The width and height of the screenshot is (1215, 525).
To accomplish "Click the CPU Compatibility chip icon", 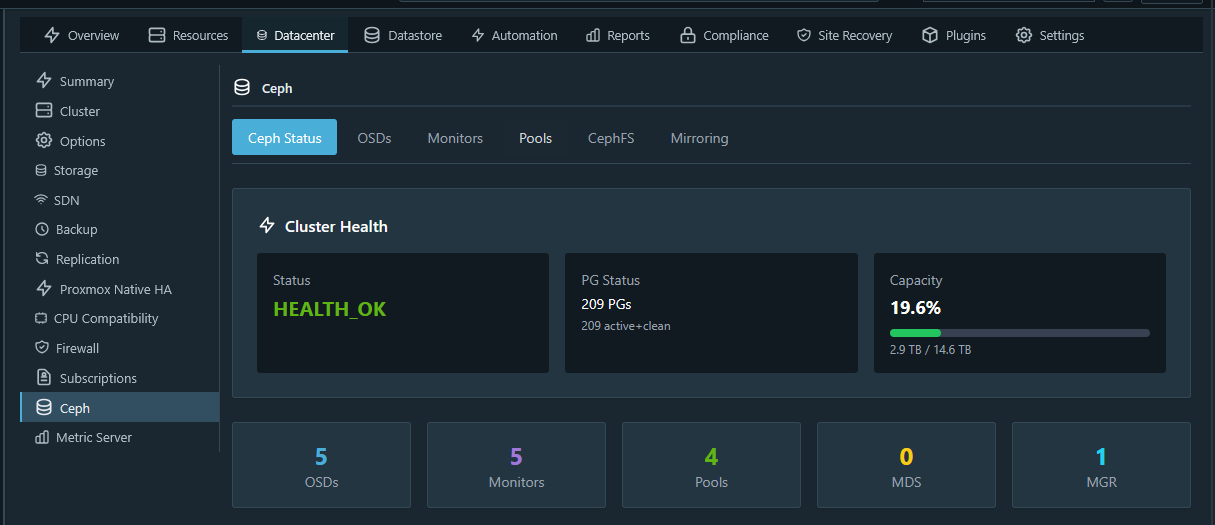I will pos(41,318).
